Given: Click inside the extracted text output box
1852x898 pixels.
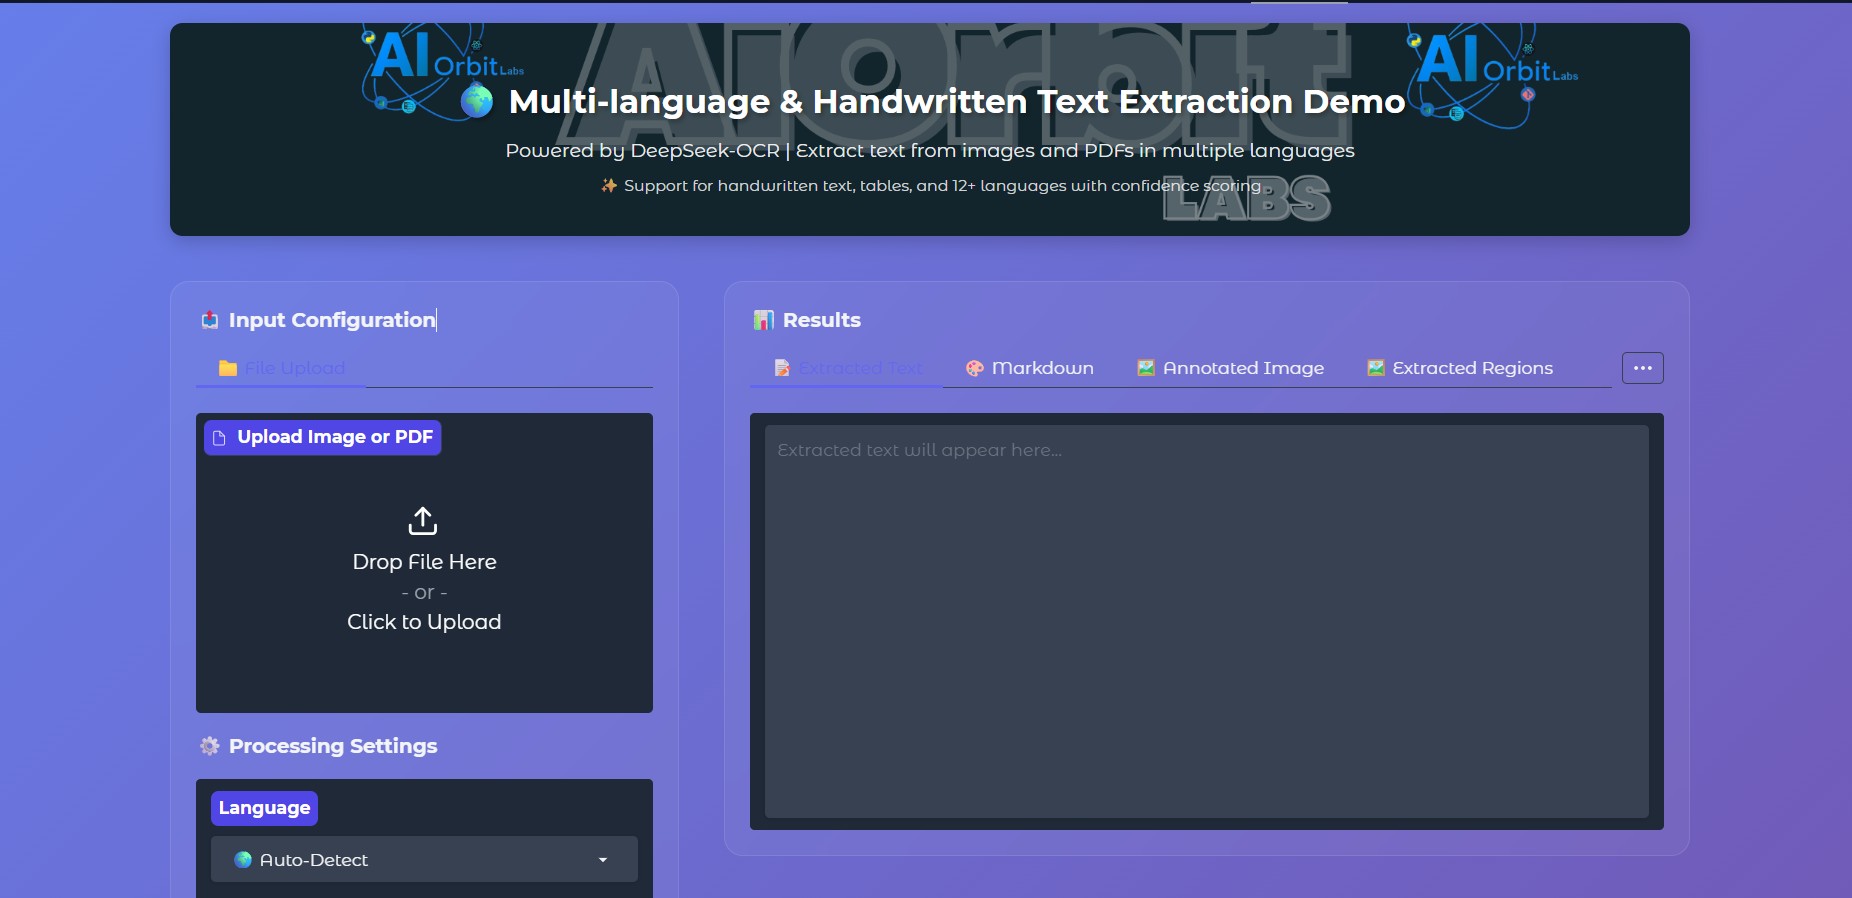Looking at the screenshot, I should pos(1207,621).
